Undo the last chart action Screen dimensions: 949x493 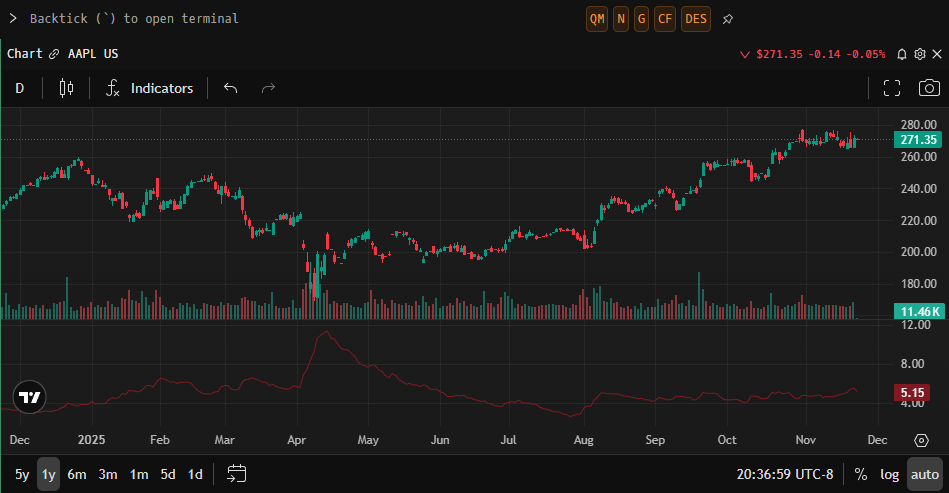[x=231, y=88]
